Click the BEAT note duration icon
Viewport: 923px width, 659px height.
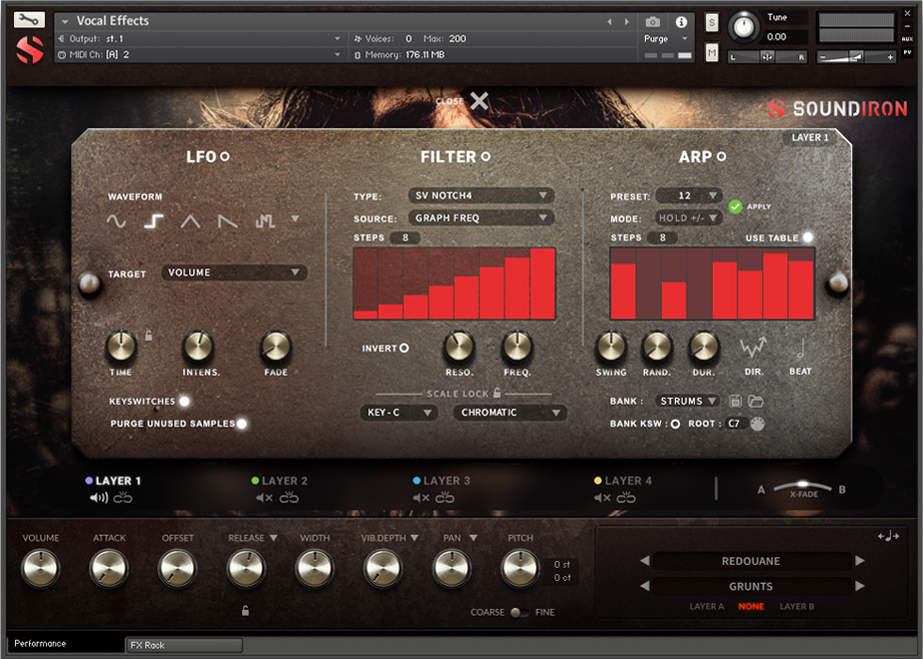coord(800,350)
